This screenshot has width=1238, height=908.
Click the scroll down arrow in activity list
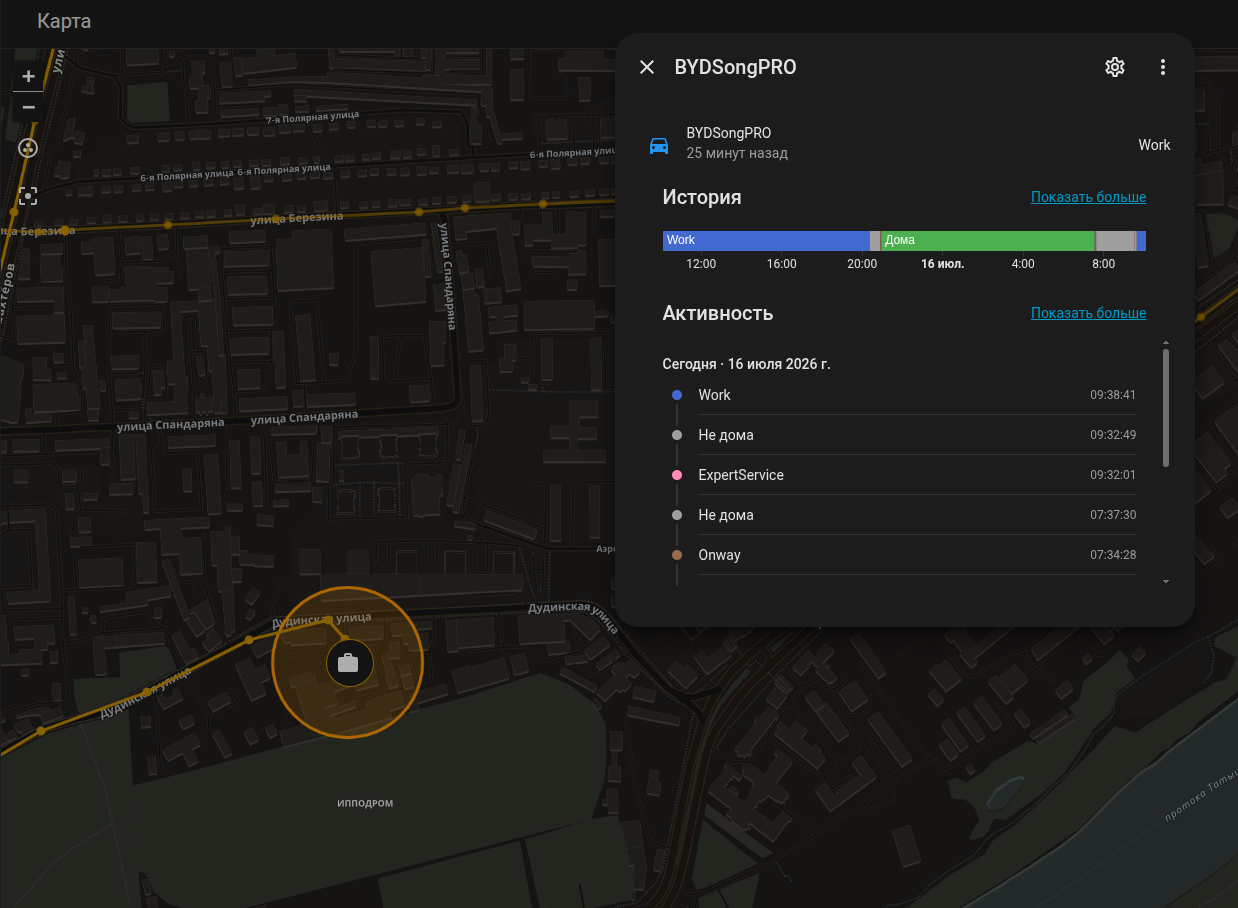point(1166,581)
